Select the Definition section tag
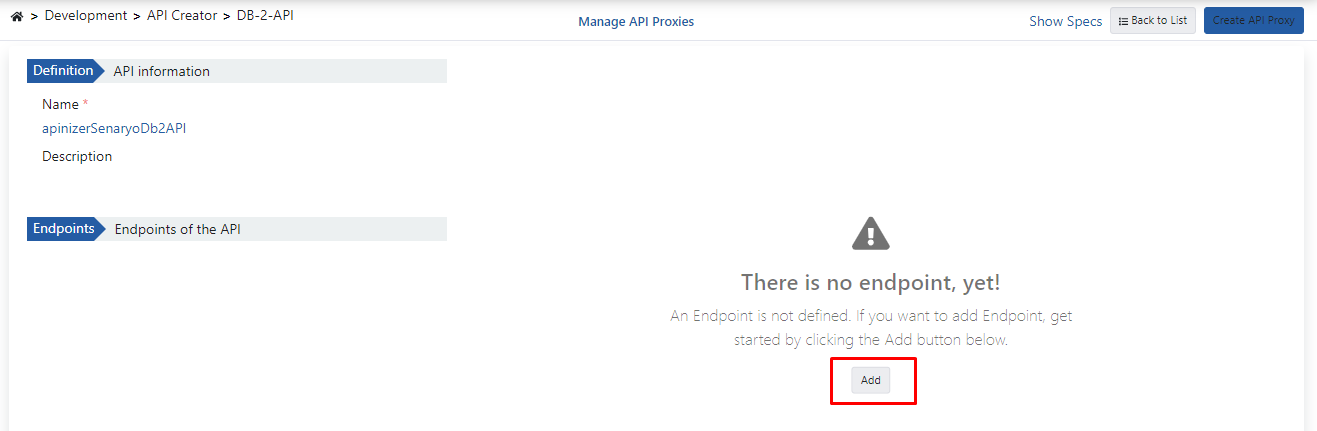This screenshot has height=431, width=1317. pos(63,71)
